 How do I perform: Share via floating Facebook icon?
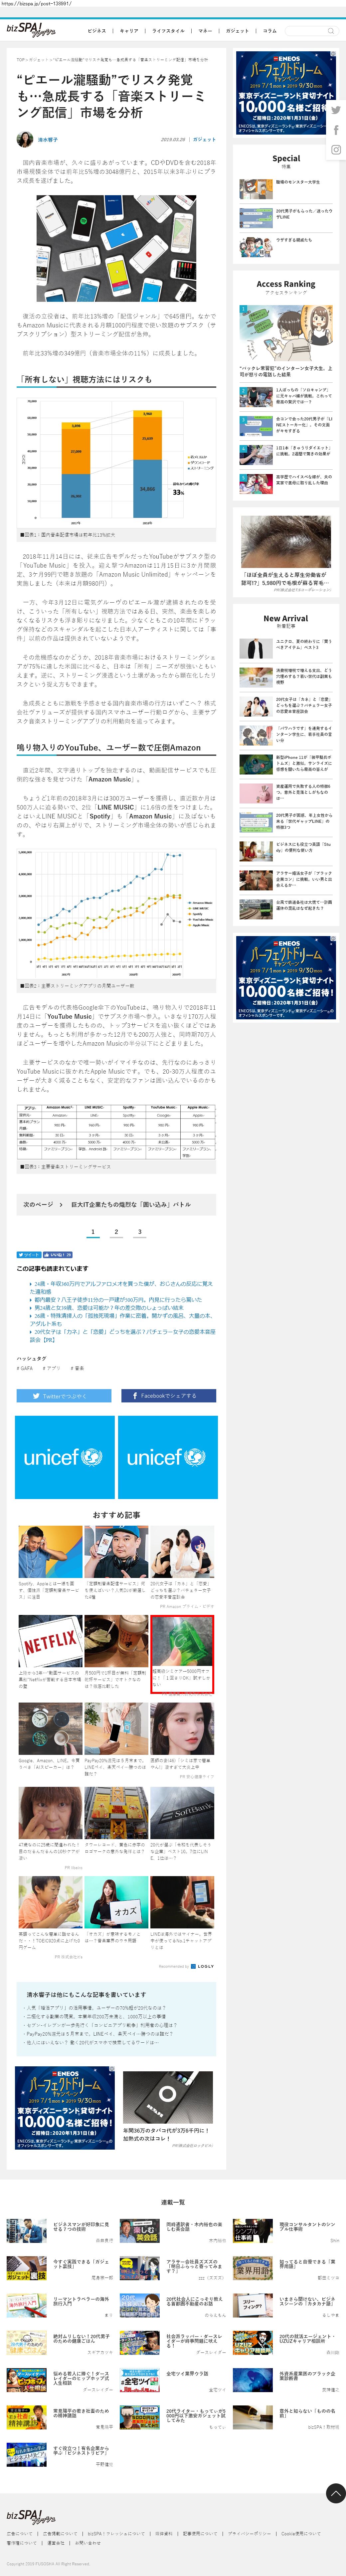pos(336,130)
